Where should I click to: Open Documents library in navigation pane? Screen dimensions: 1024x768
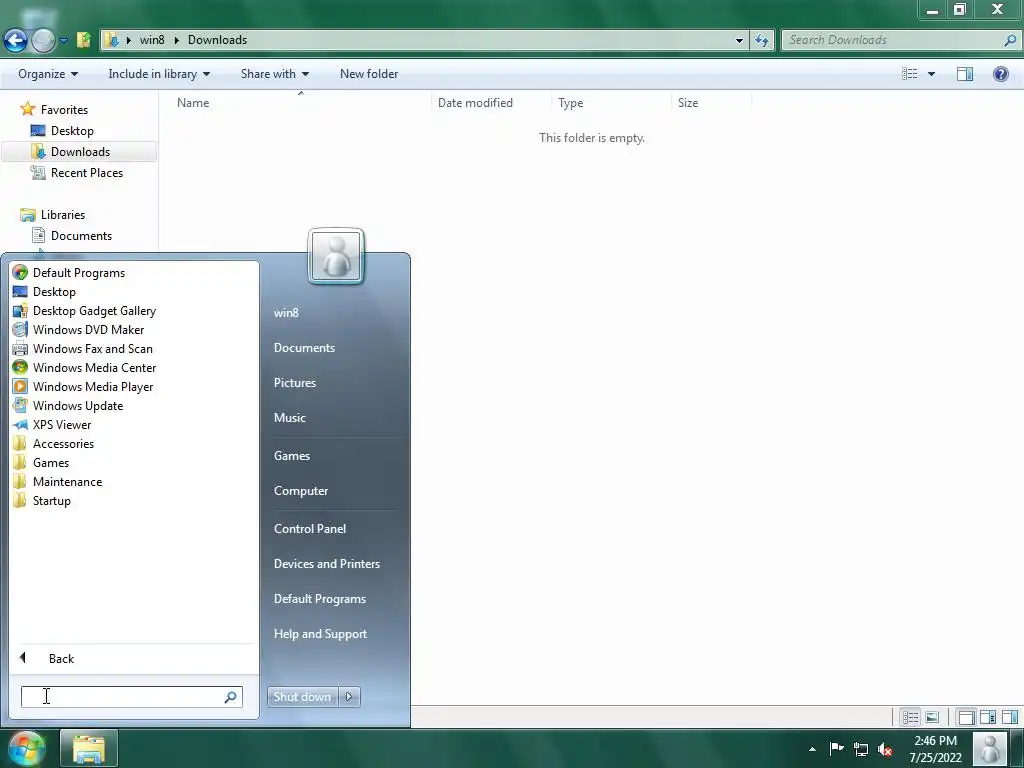point(81,236)
